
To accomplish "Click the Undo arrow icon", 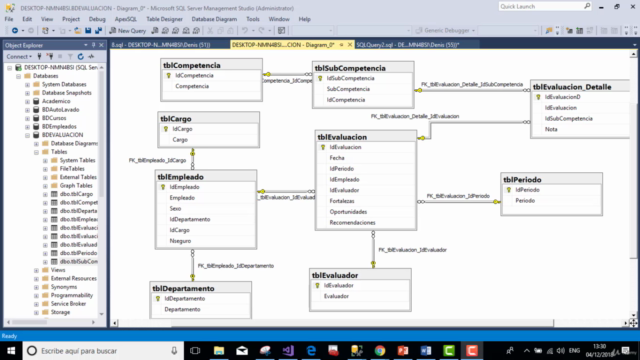I will click(x=244, y=31).
